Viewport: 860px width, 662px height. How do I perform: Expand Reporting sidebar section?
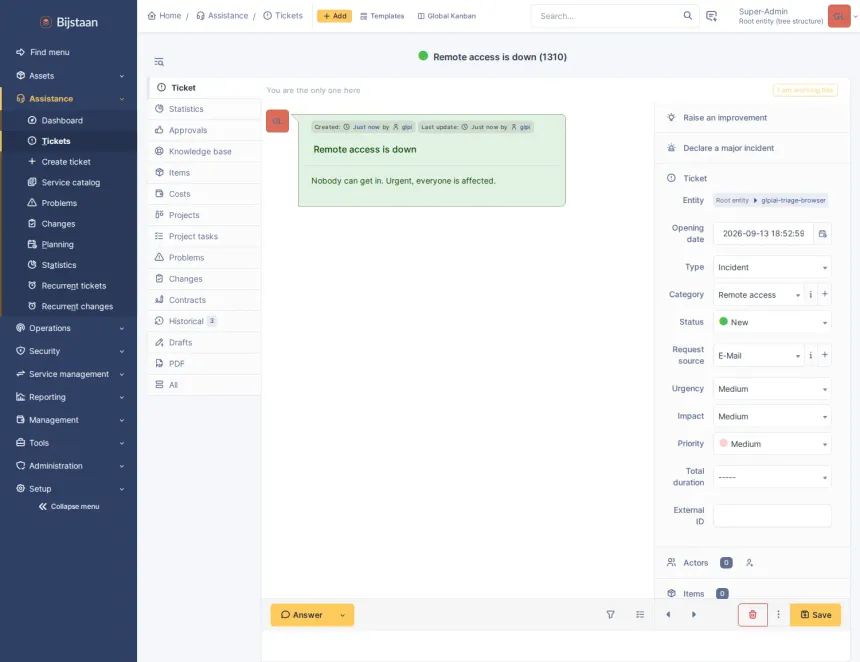click(69, 397)
